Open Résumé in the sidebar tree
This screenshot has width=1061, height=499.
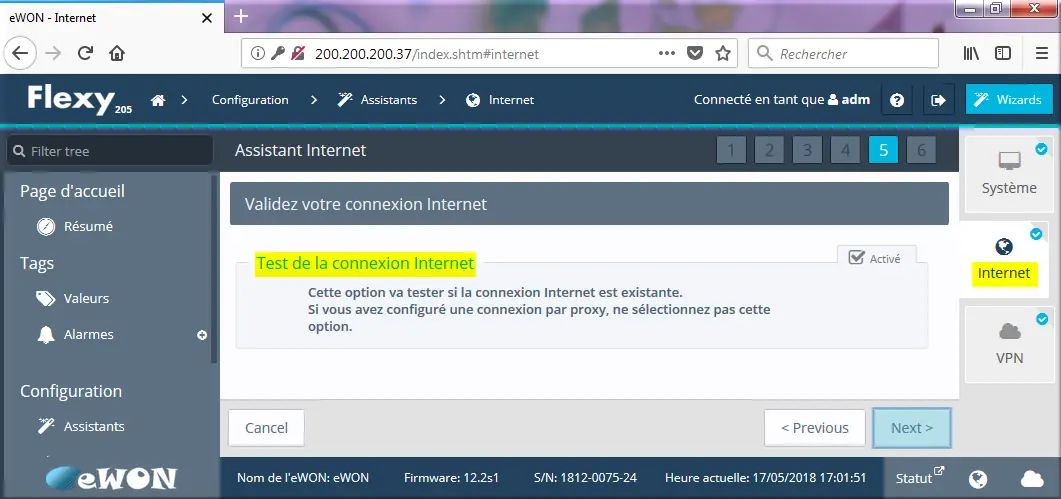tap(75, 227)
